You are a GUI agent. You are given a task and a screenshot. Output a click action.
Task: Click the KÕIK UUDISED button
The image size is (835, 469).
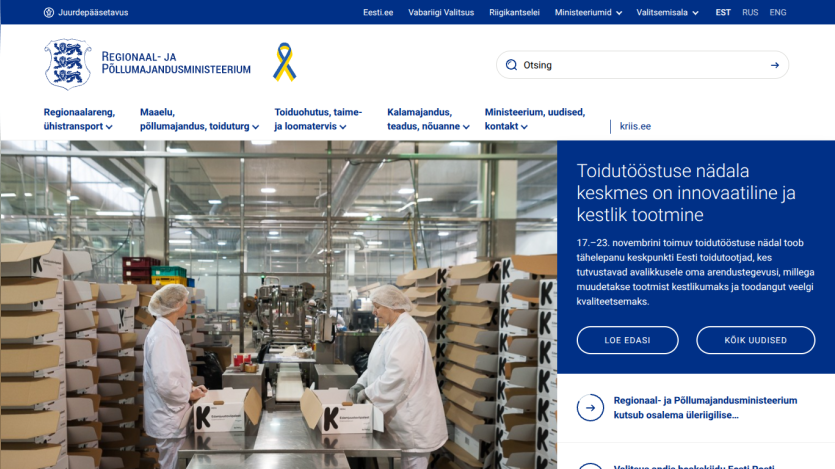[755, 340]
